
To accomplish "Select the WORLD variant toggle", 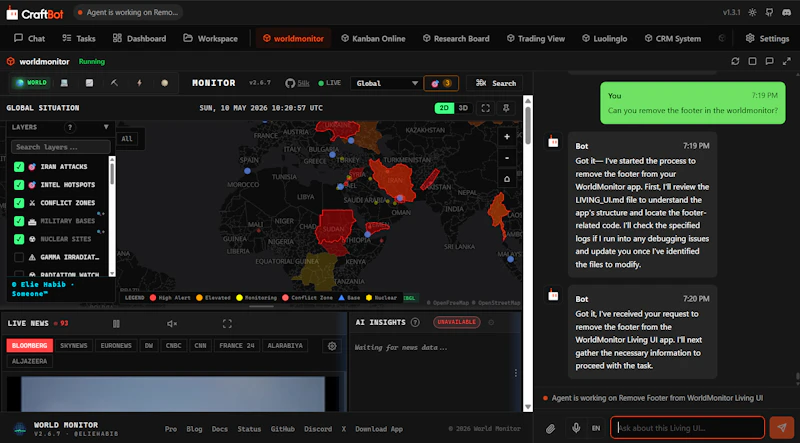I will coord(32,83).
